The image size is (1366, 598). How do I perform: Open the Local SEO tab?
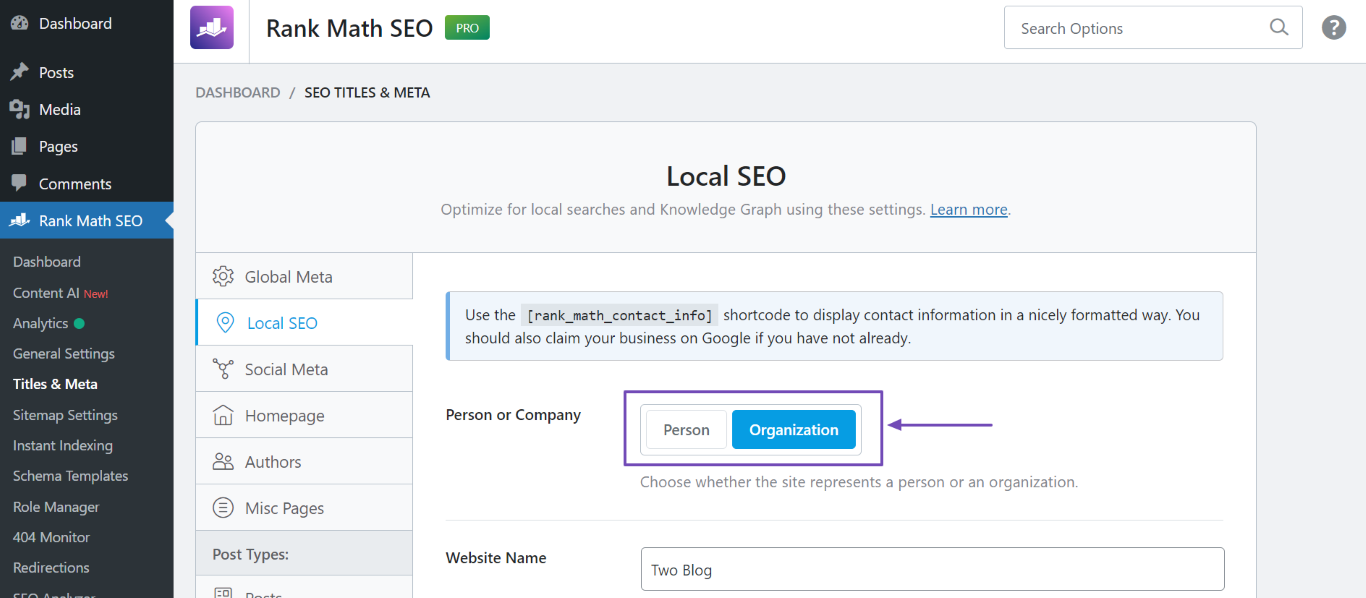click(x=304, y=323)
